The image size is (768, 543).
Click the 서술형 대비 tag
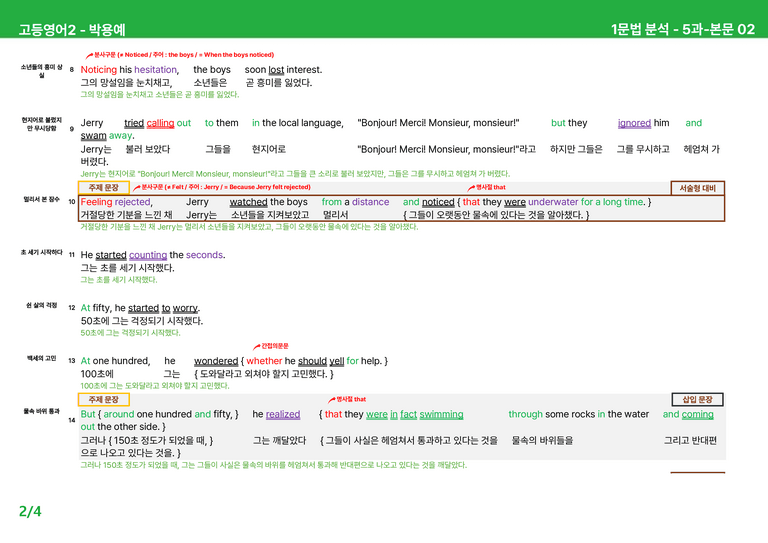pyautogui.click(x=697, y=188)
